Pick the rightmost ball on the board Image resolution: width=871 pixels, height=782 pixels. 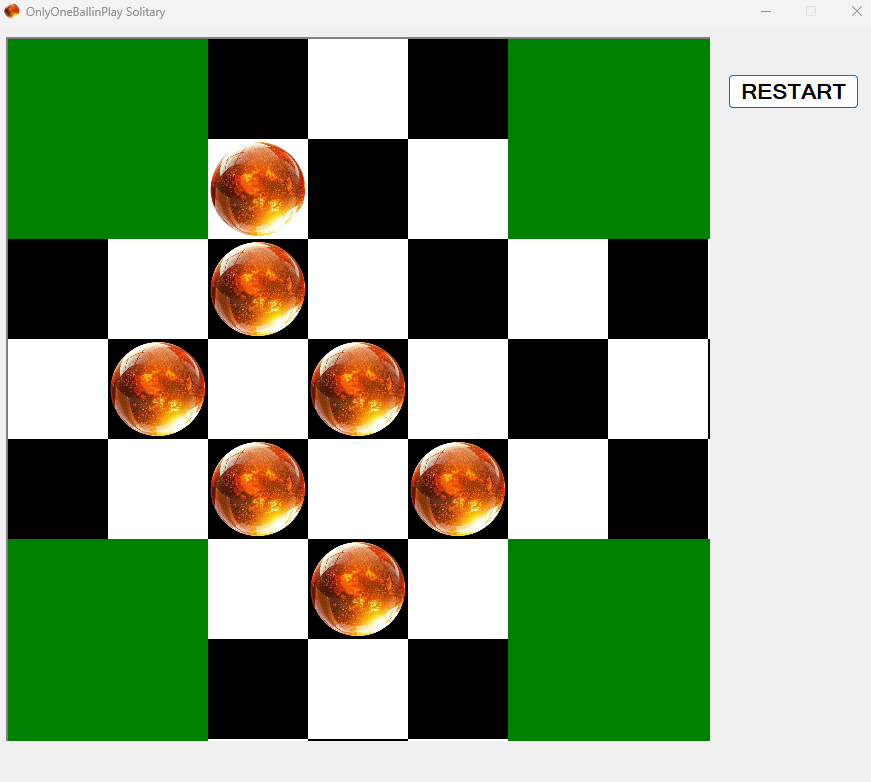click(x=458, y=488)
